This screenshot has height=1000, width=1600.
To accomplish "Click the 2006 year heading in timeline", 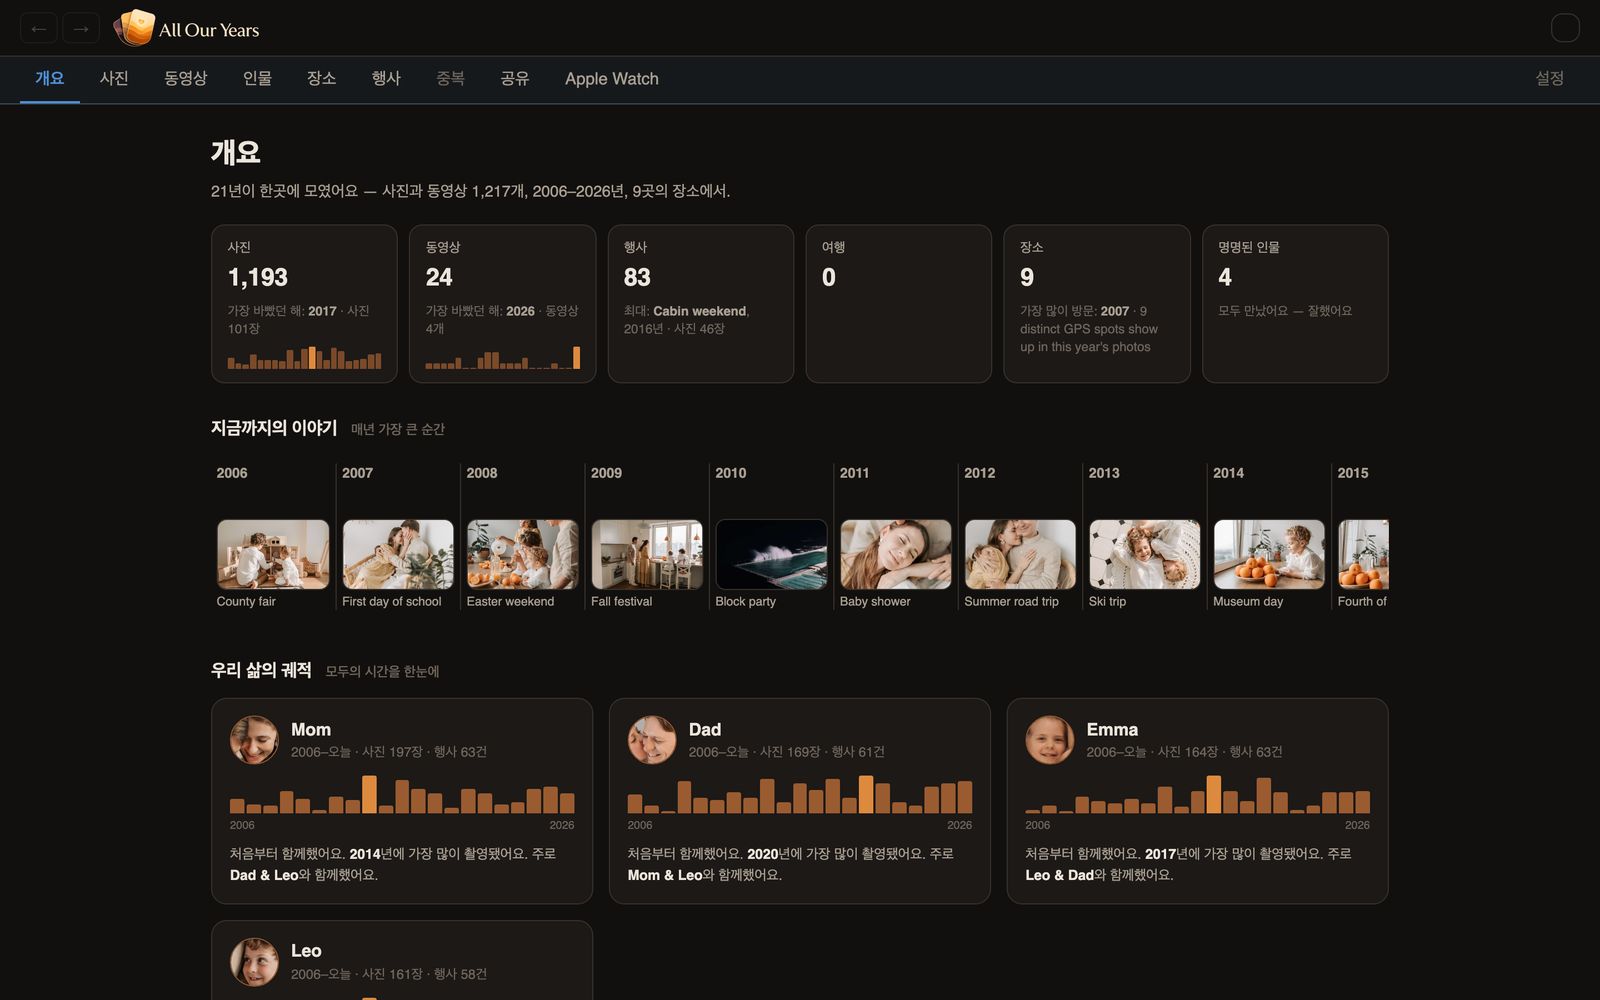I will click(x=232, y=473).
